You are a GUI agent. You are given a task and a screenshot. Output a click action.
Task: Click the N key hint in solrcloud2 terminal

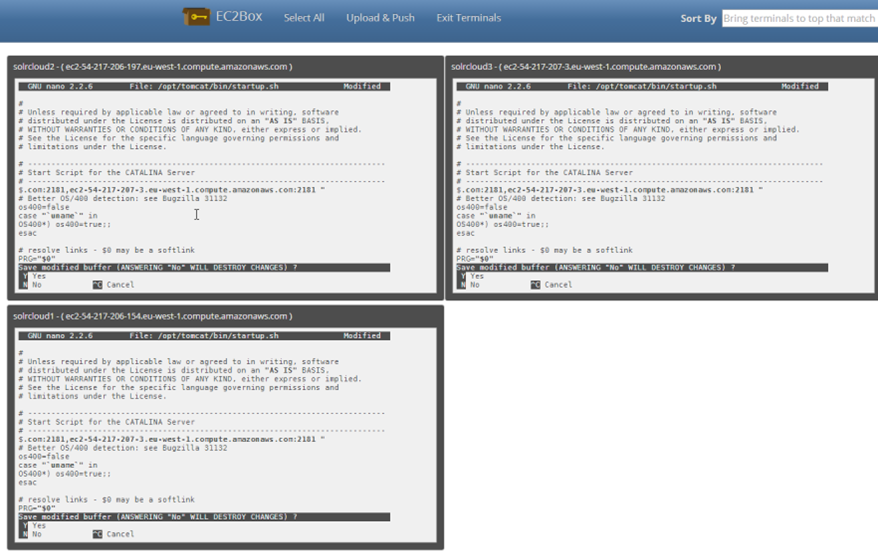click(x=25, y=285)
